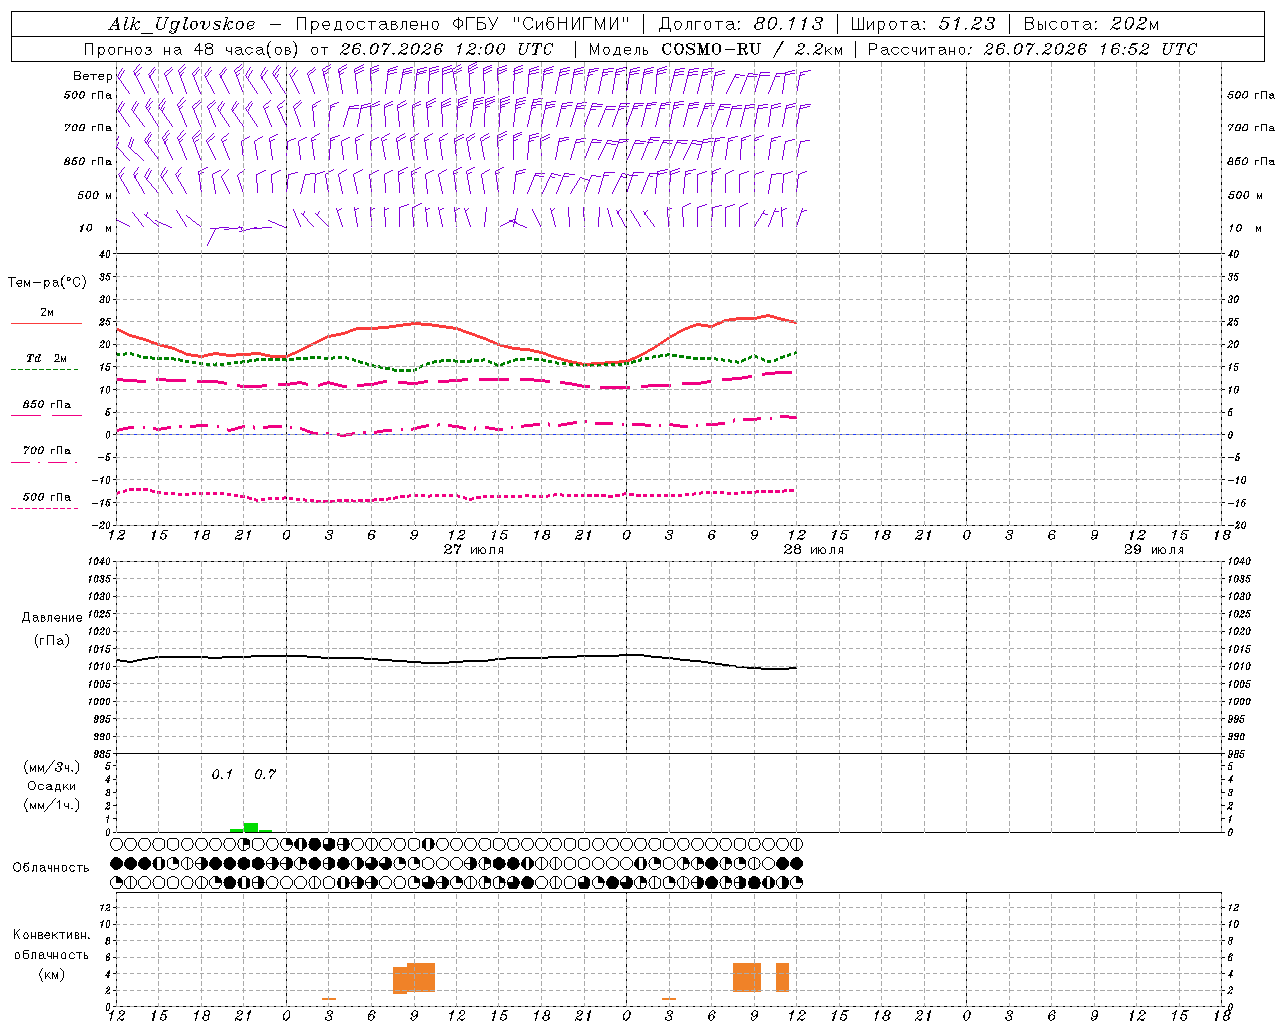The image size is (1280, 1024).
Task: Click the Долгота 80.113 header field
Action: click(x=741, y=24)
